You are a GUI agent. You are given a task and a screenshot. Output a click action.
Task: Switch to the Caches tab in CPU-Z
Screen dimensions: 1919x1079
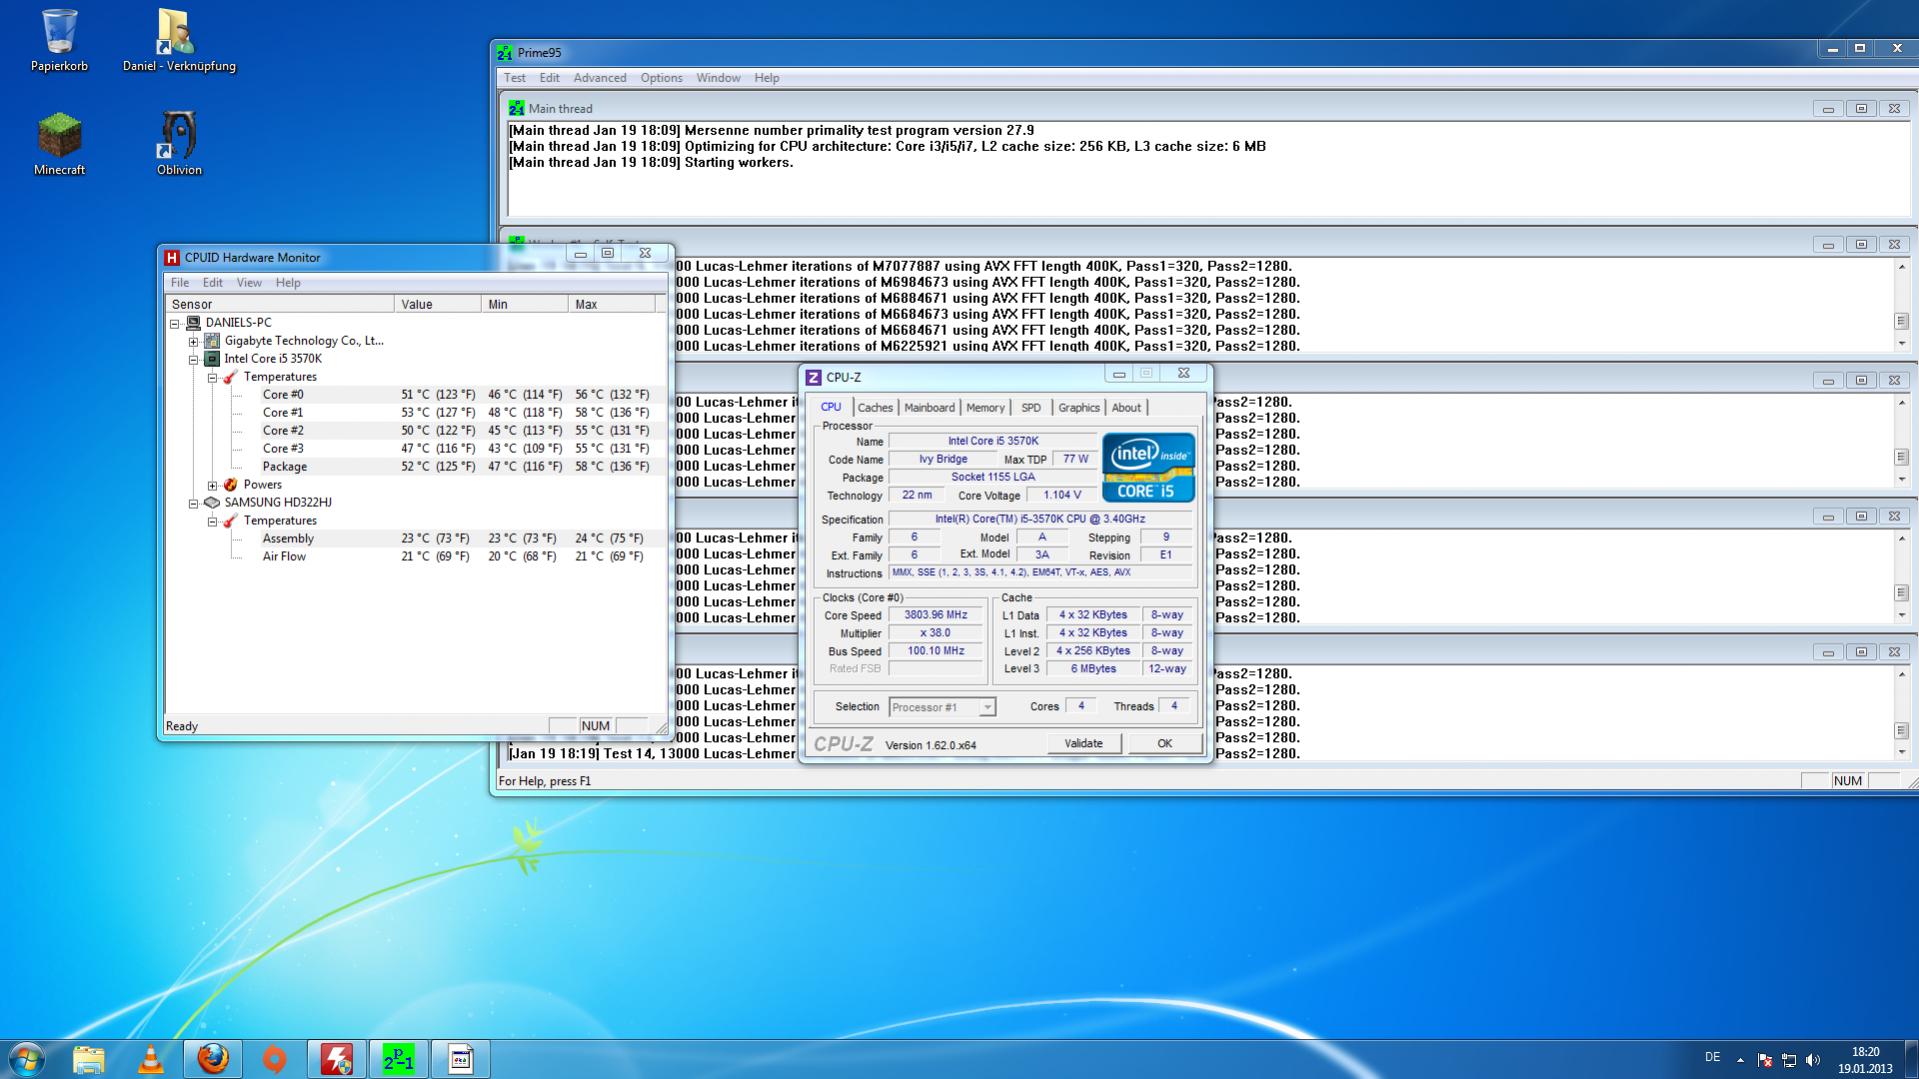coord(875,407)
